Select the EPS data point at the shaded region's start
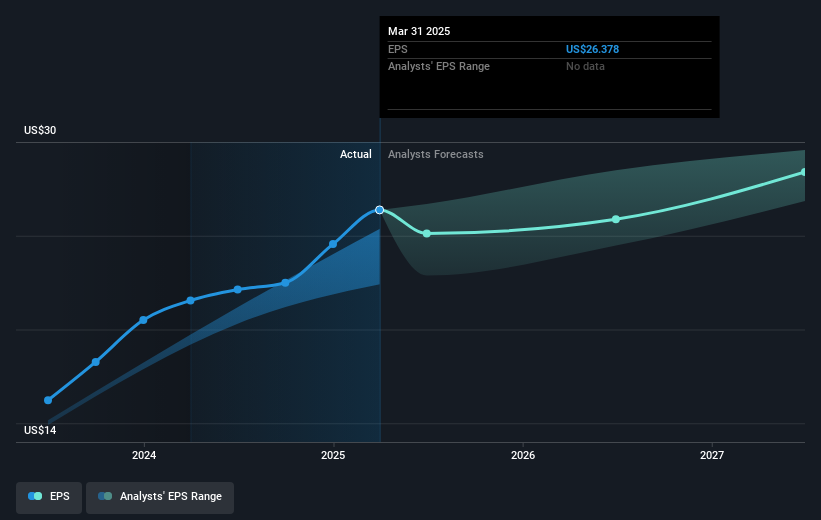Screen dimensions: 821x520 click(191, 301)
